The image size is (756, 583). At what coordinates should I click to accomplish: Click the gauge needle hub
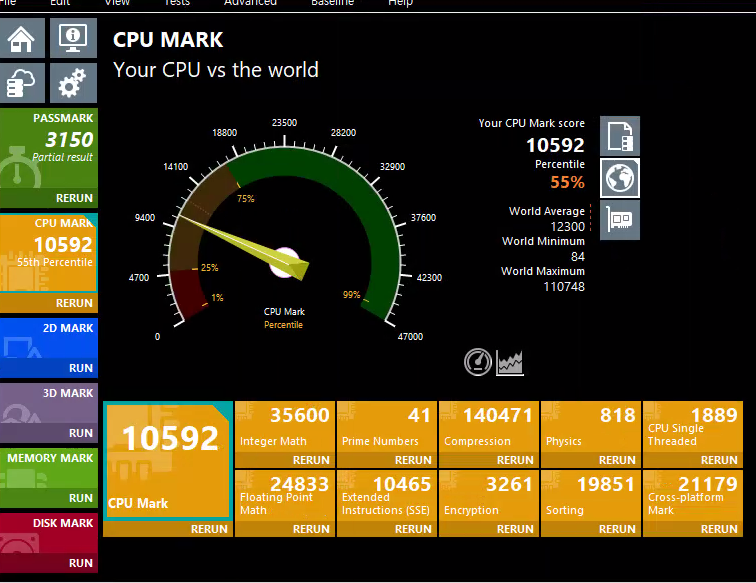[284, 263]
